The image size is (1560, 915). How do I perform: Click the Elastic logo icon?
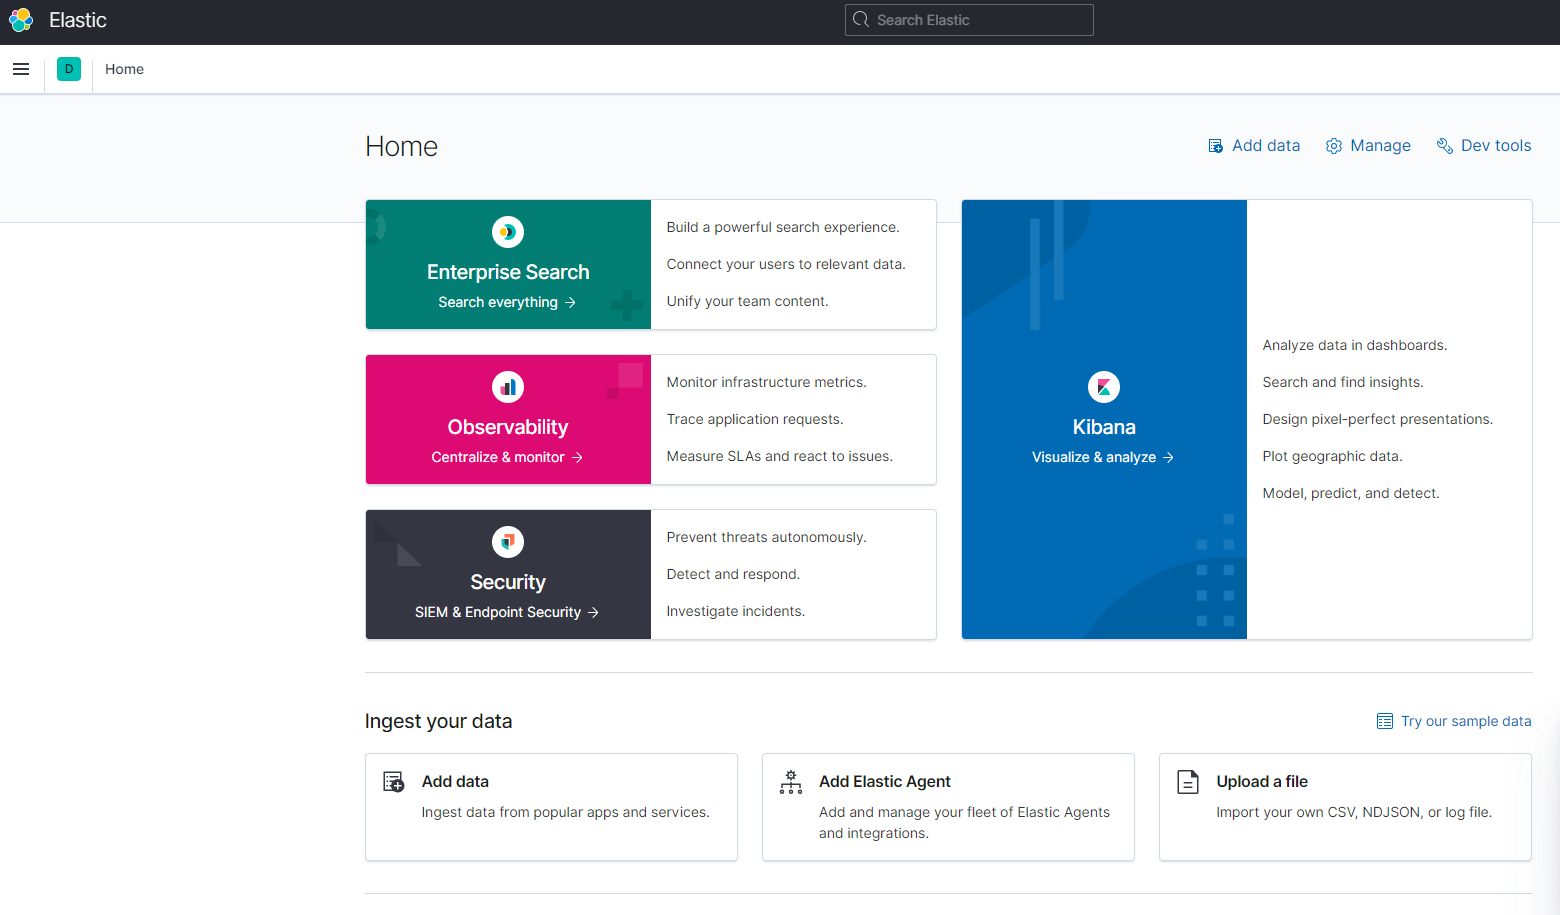click(x=21, y=20)
